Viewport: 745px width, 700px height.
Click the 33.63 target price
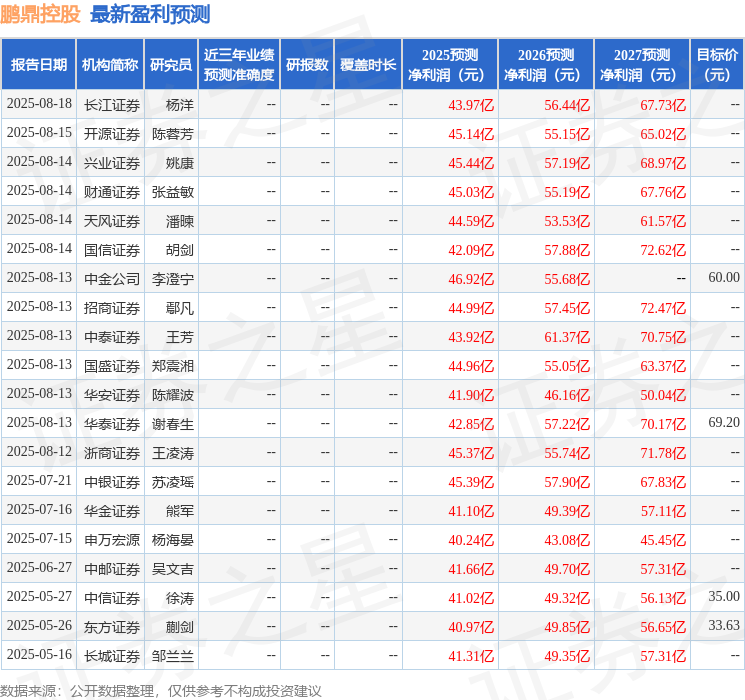724,625
